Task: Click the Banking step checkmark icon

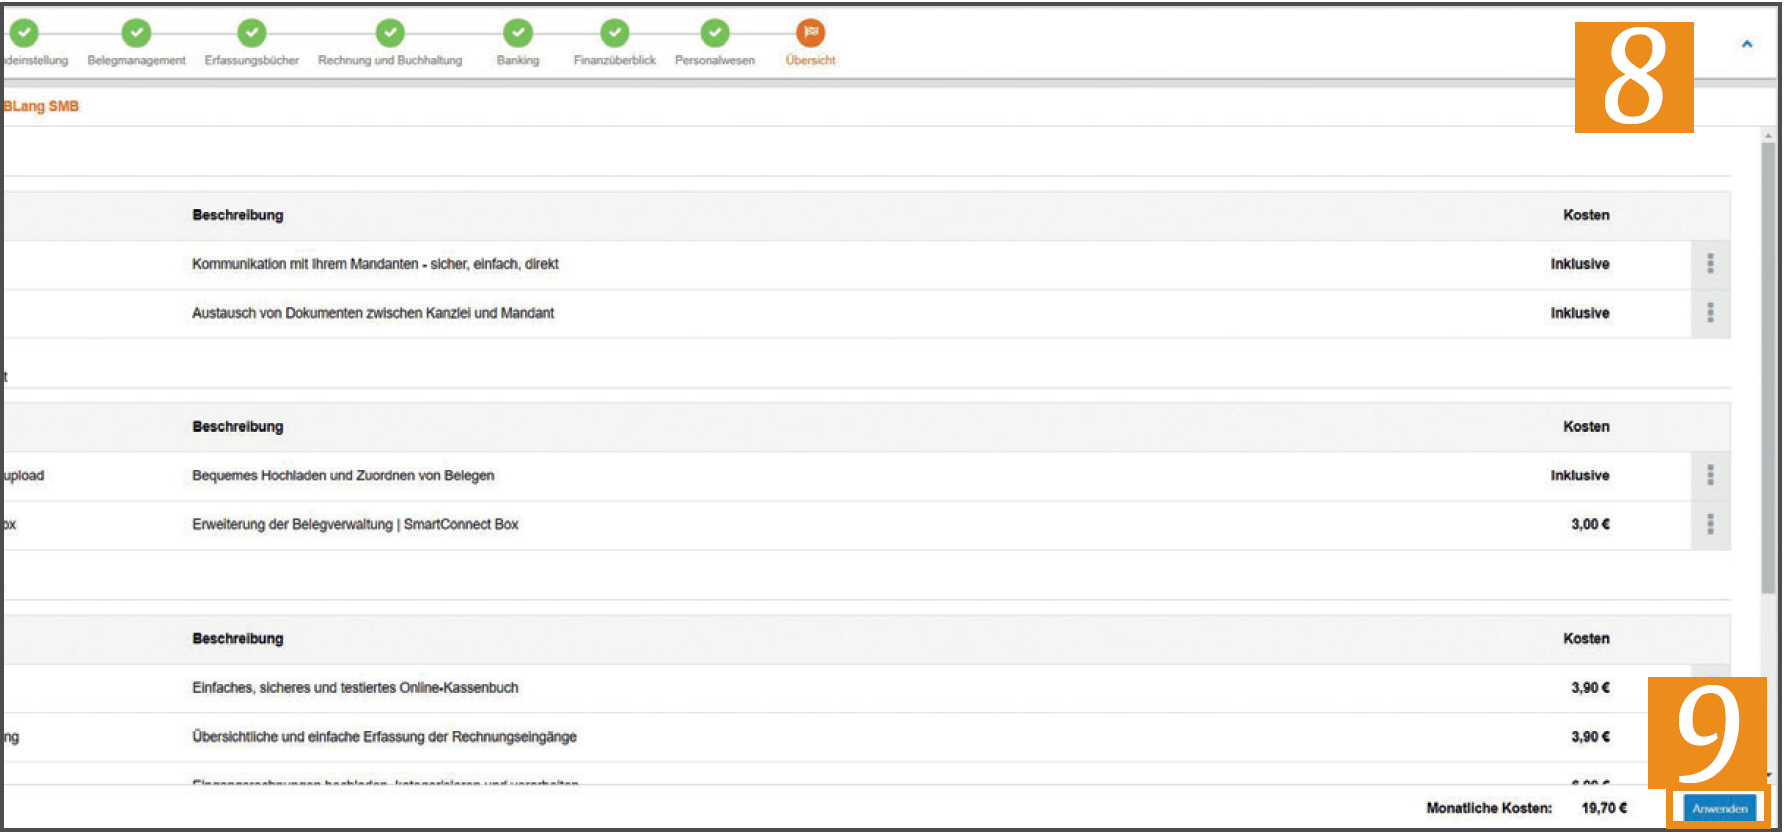Action: (518, 33)
